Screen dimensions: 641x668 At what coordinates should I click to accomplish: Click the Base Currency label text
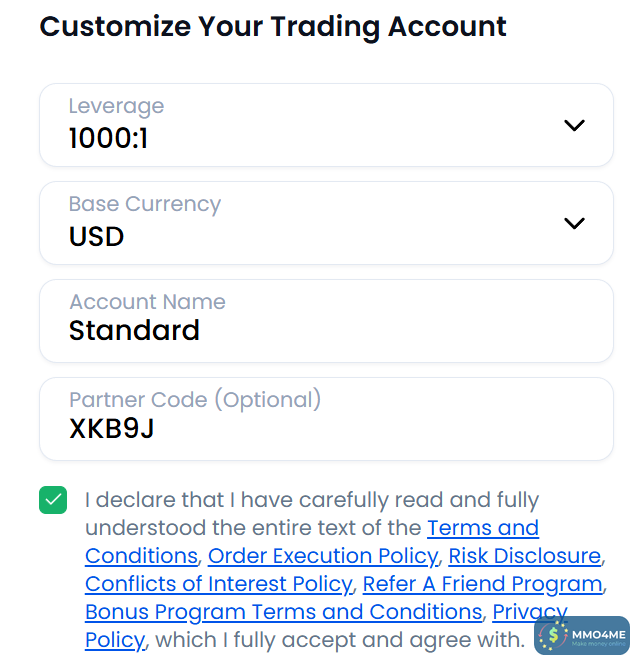click(145, 204)
